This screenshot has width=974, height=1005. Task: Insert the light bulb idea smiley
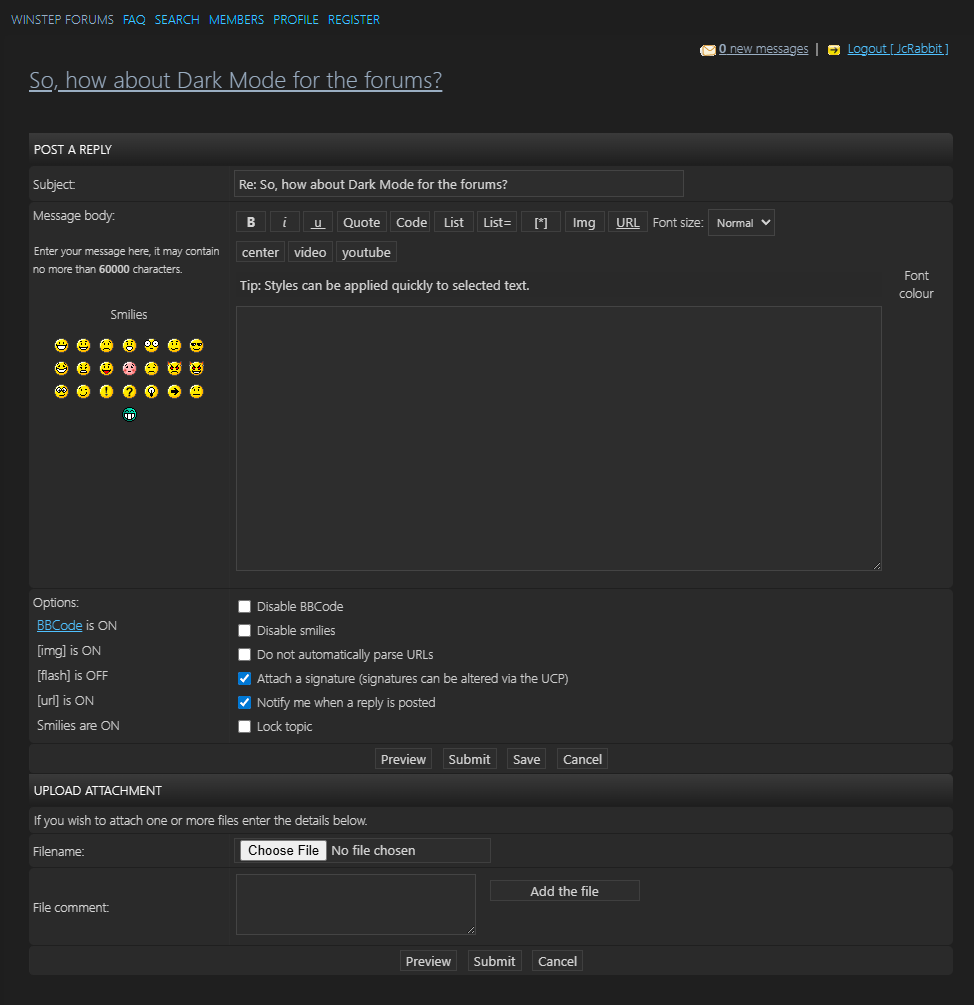click(152, 391)
